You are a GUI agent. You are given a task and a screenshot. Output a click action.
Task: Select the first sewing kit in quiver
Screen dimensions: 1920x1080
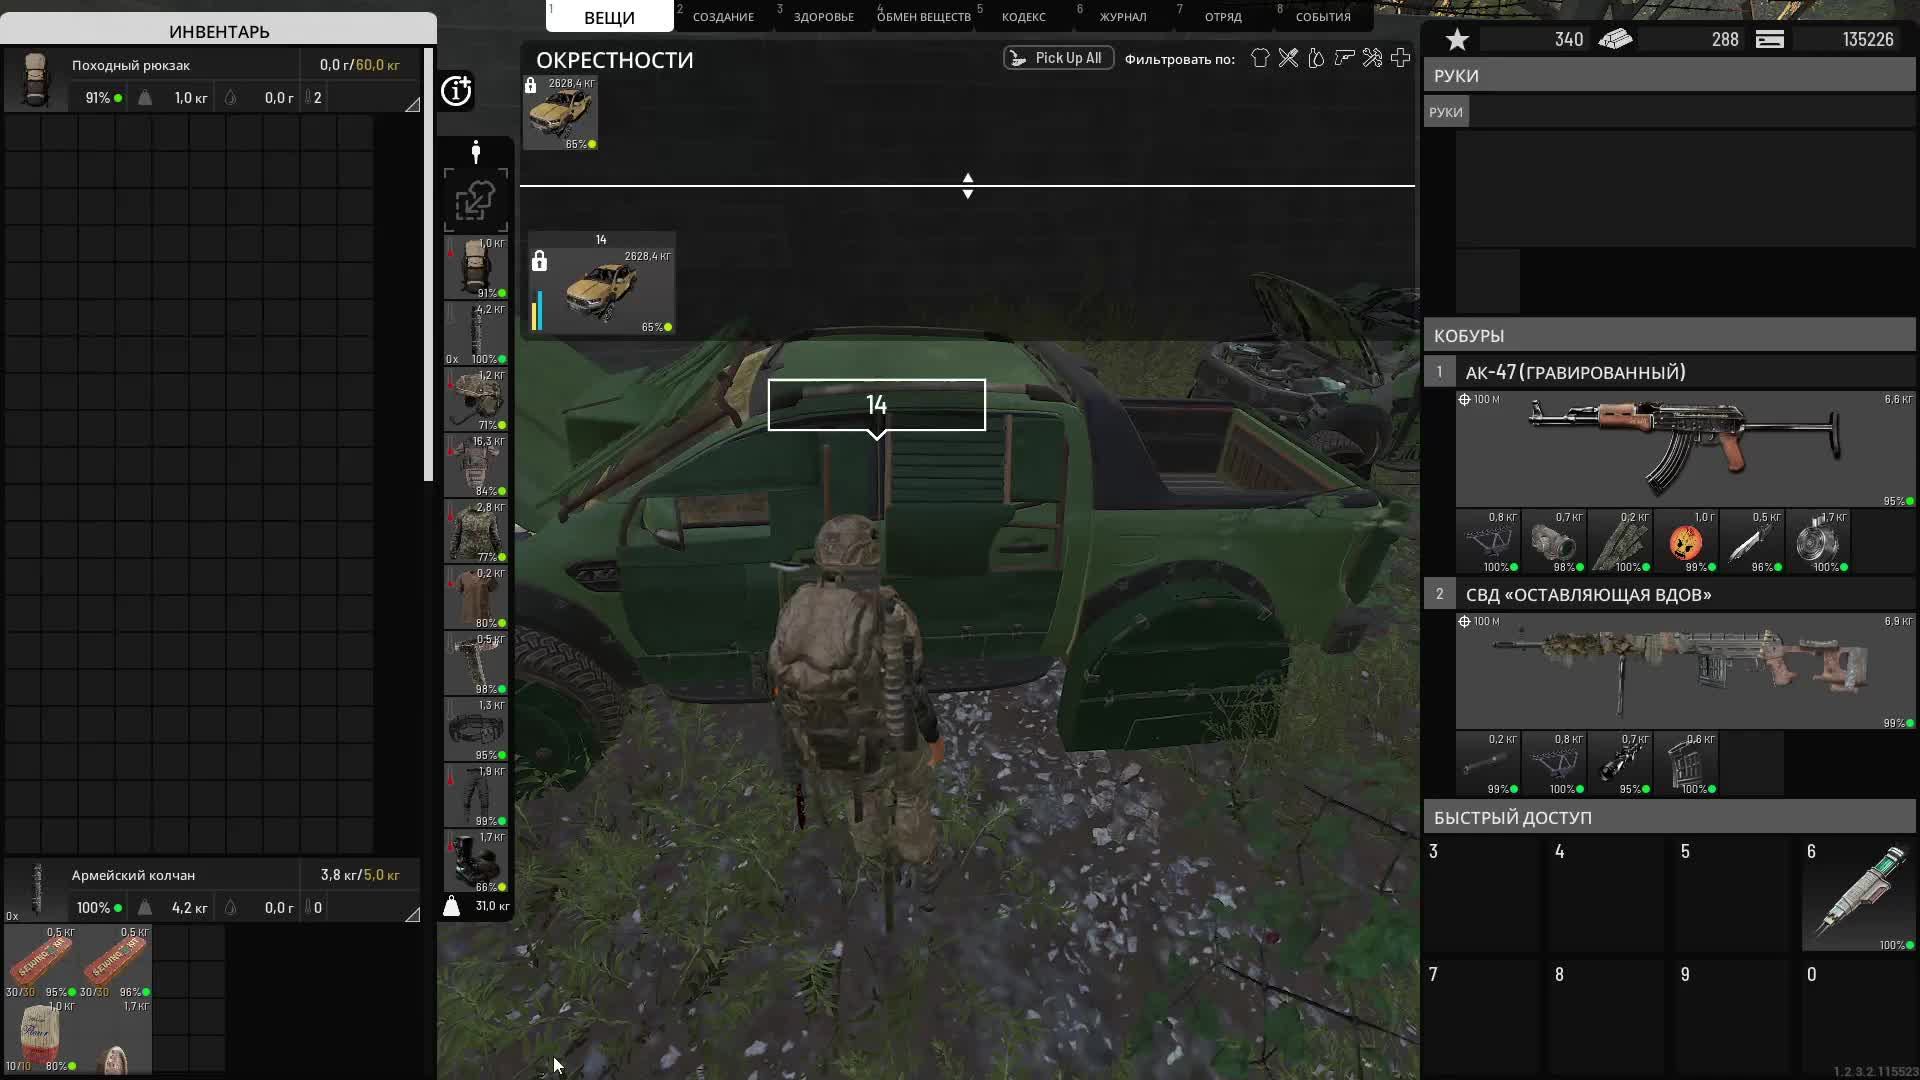click(x=41, y=961)
